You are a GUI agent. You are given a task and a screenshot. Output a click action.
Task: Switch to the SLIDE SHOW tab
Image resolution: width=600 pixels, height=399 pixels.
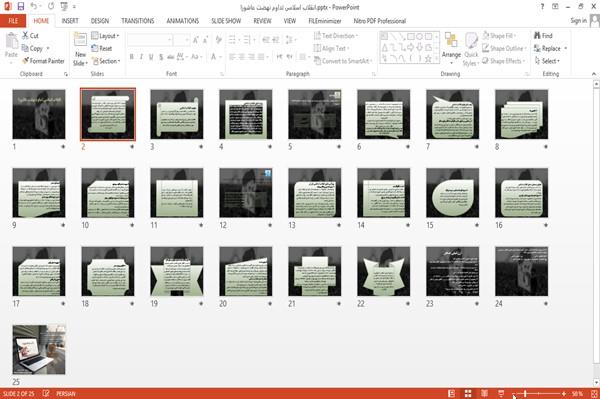226,21
